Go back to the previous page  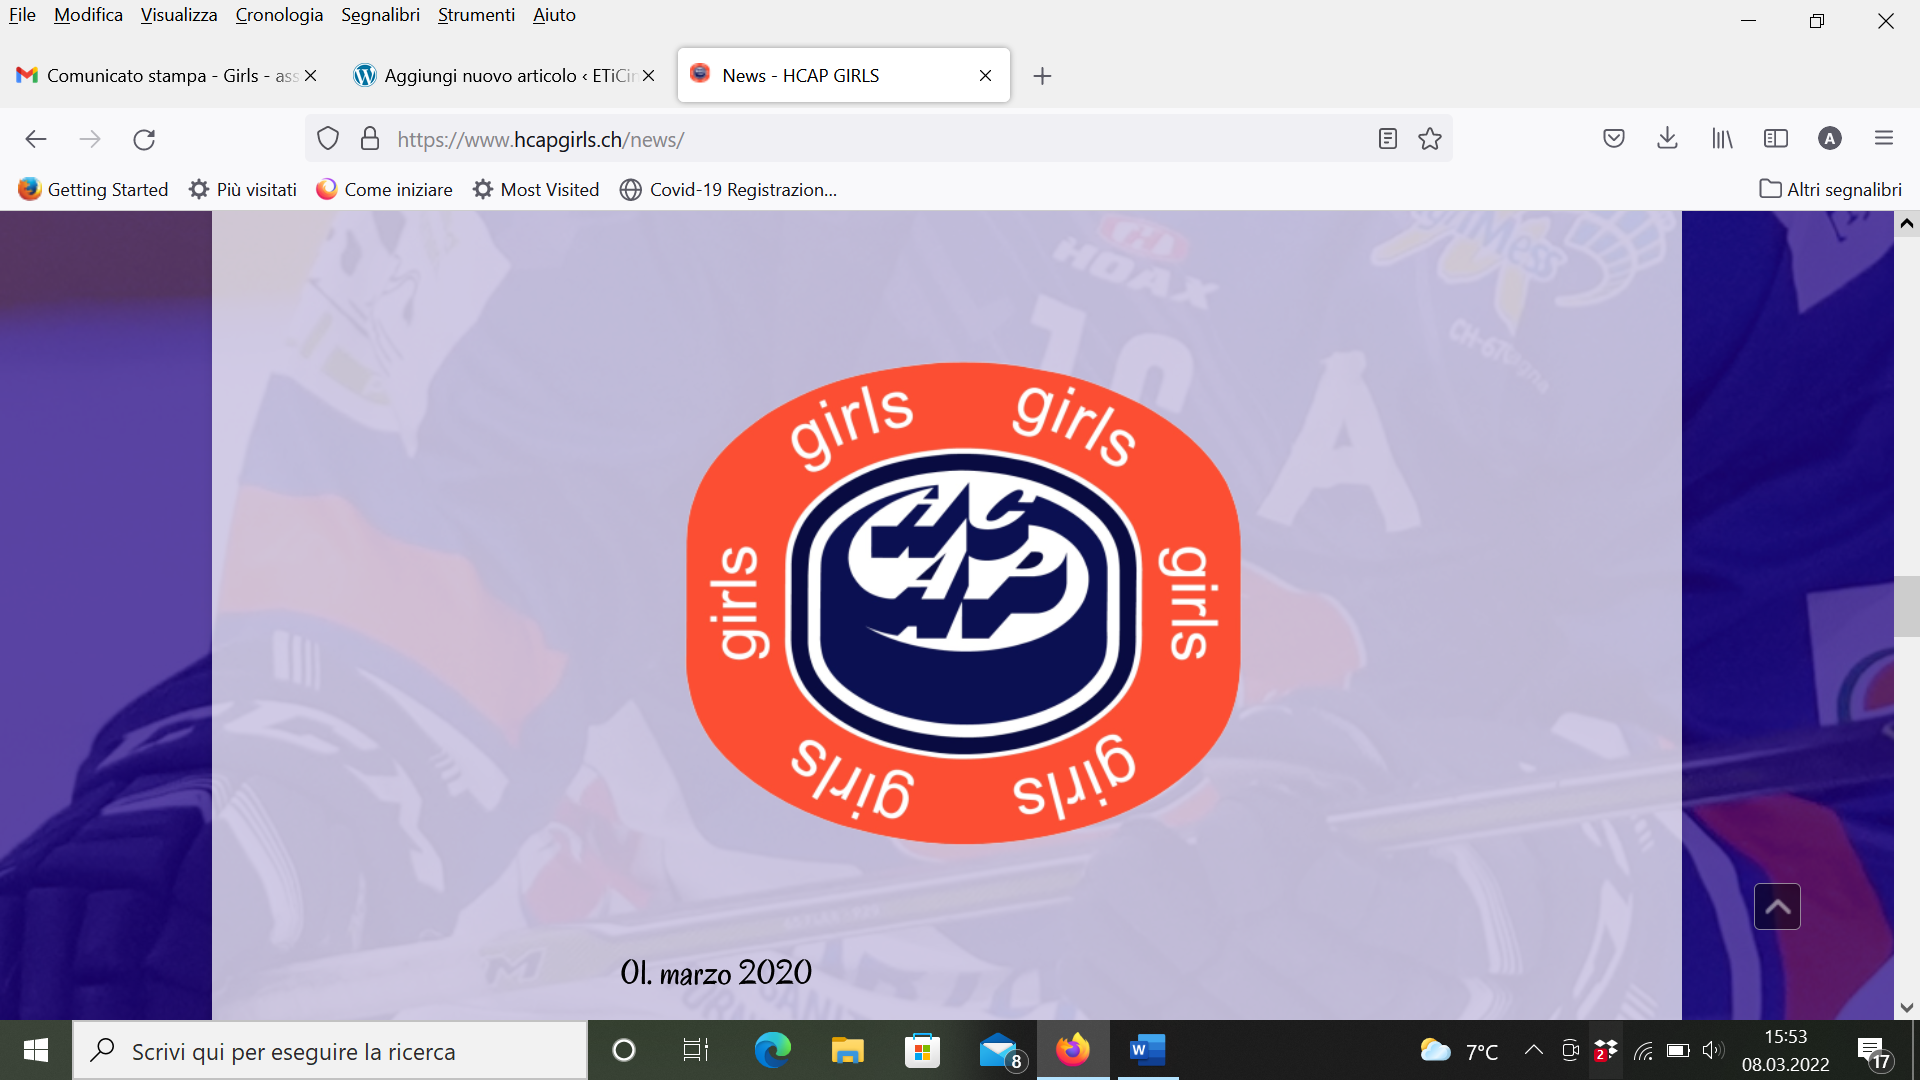[x=36, y=139]
